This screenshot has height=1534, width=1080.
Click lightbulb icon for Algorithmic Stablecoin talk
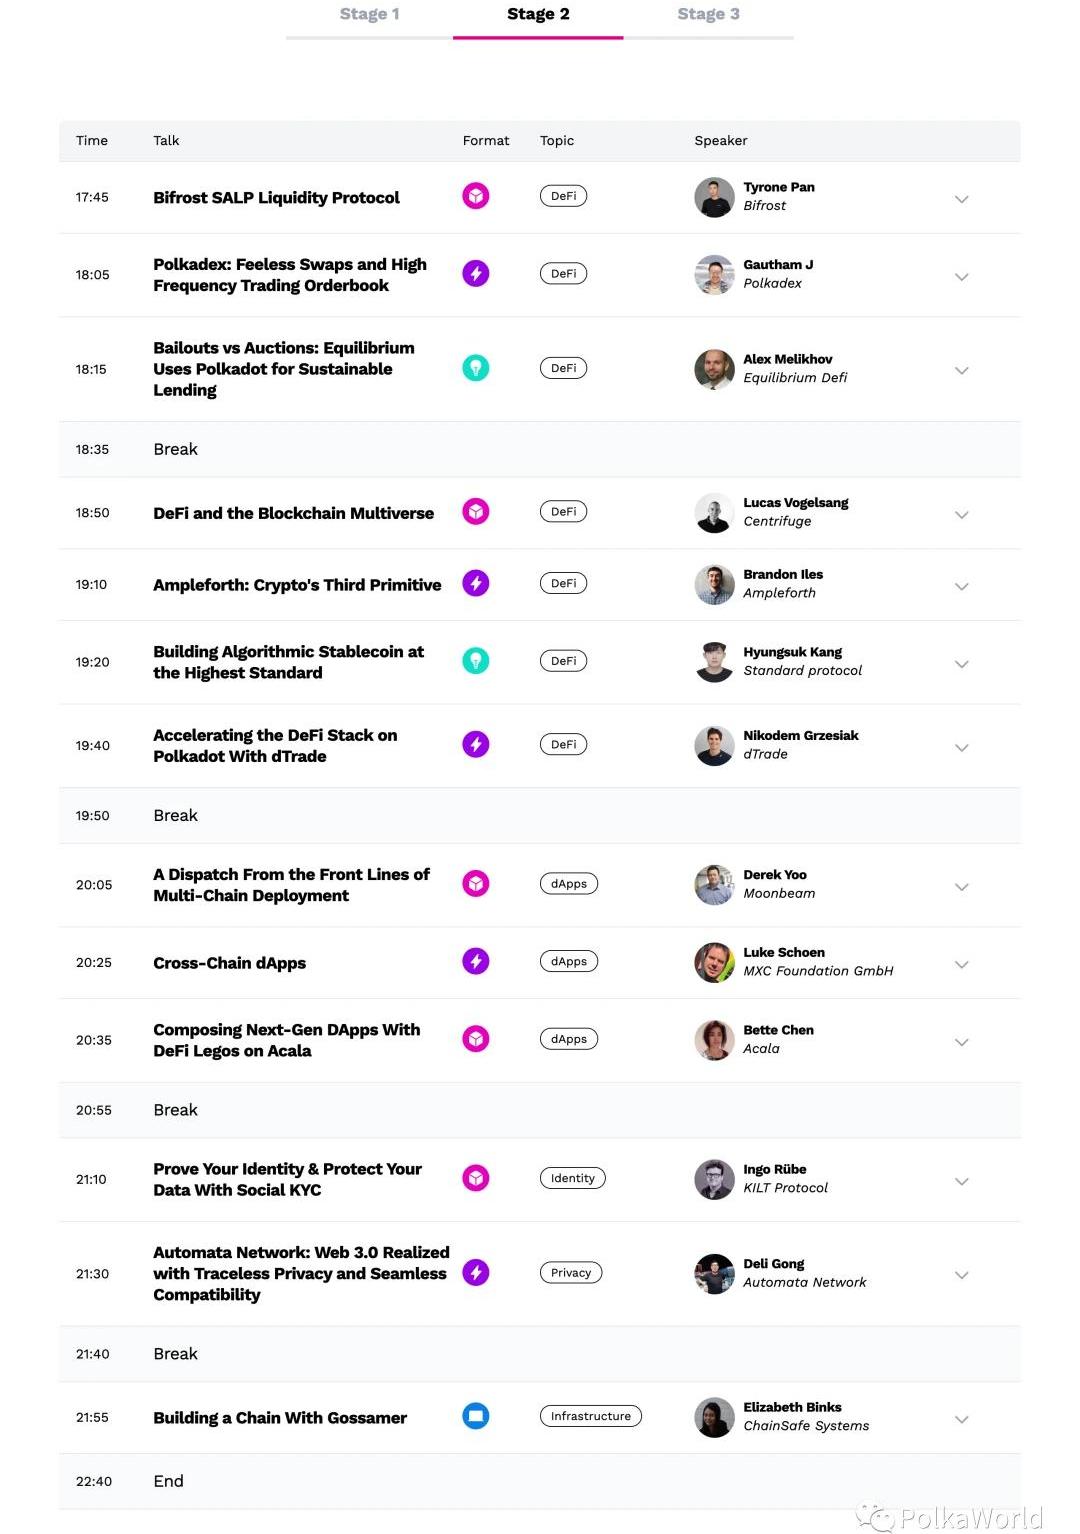point(476,661)
